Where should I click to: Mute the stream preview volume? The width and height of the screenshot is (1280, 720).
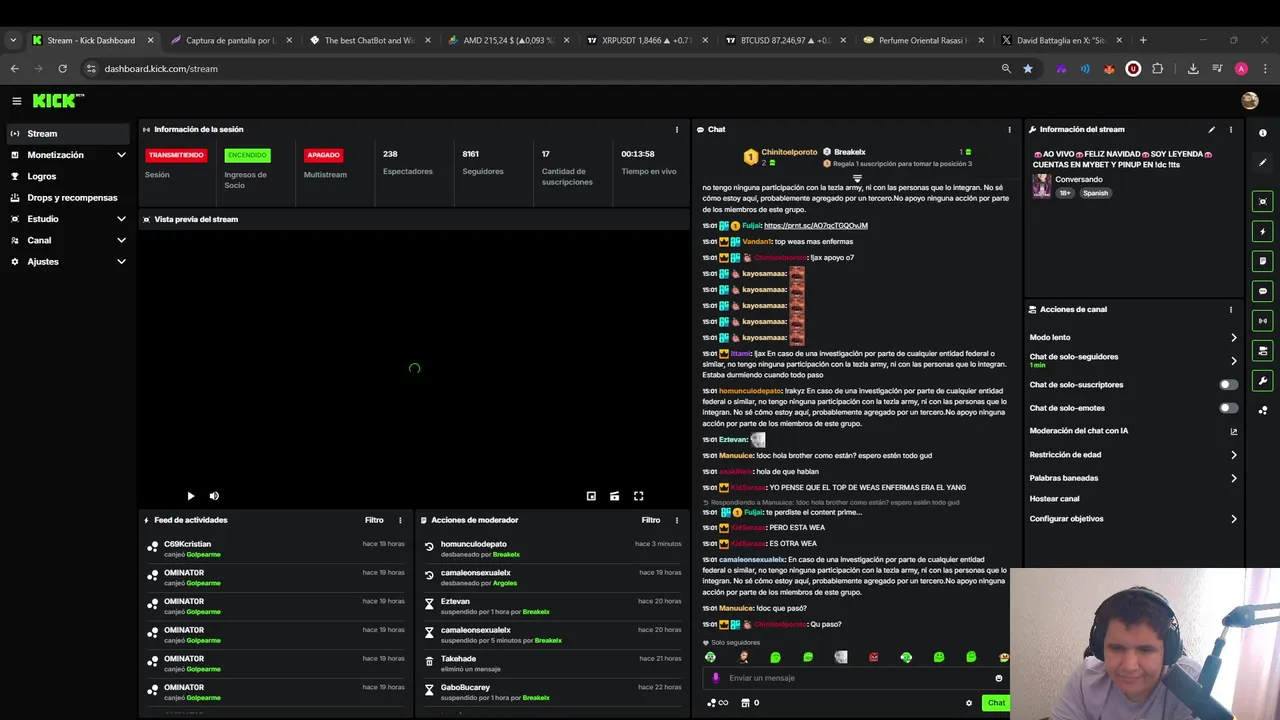(x=214, y=496)
